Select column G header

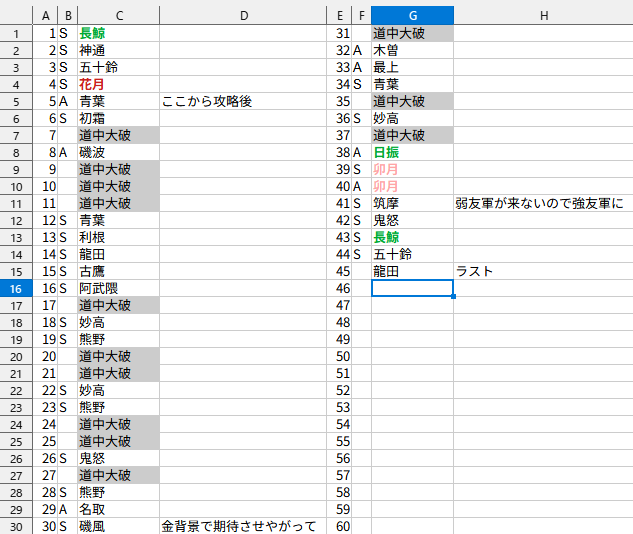(412, 15)
